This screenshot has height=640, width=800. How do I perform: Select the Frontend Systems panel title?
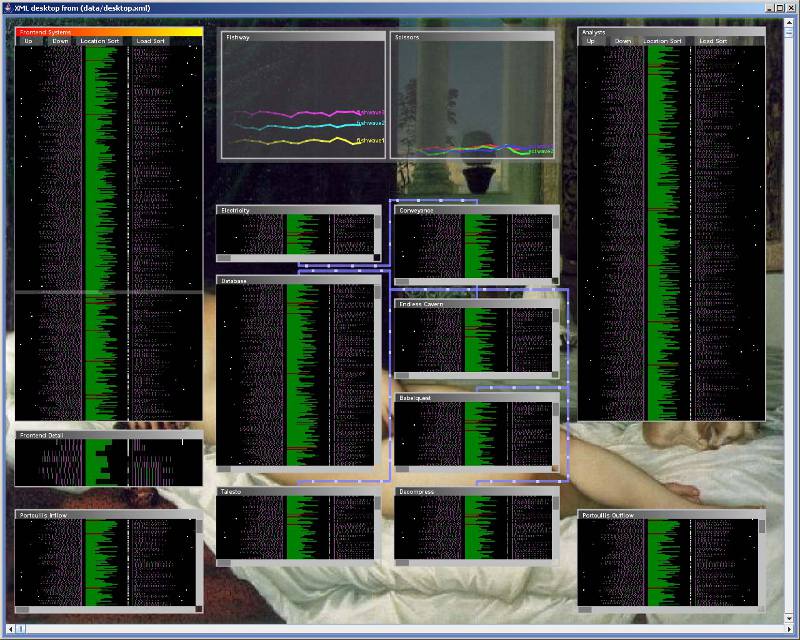45,32
